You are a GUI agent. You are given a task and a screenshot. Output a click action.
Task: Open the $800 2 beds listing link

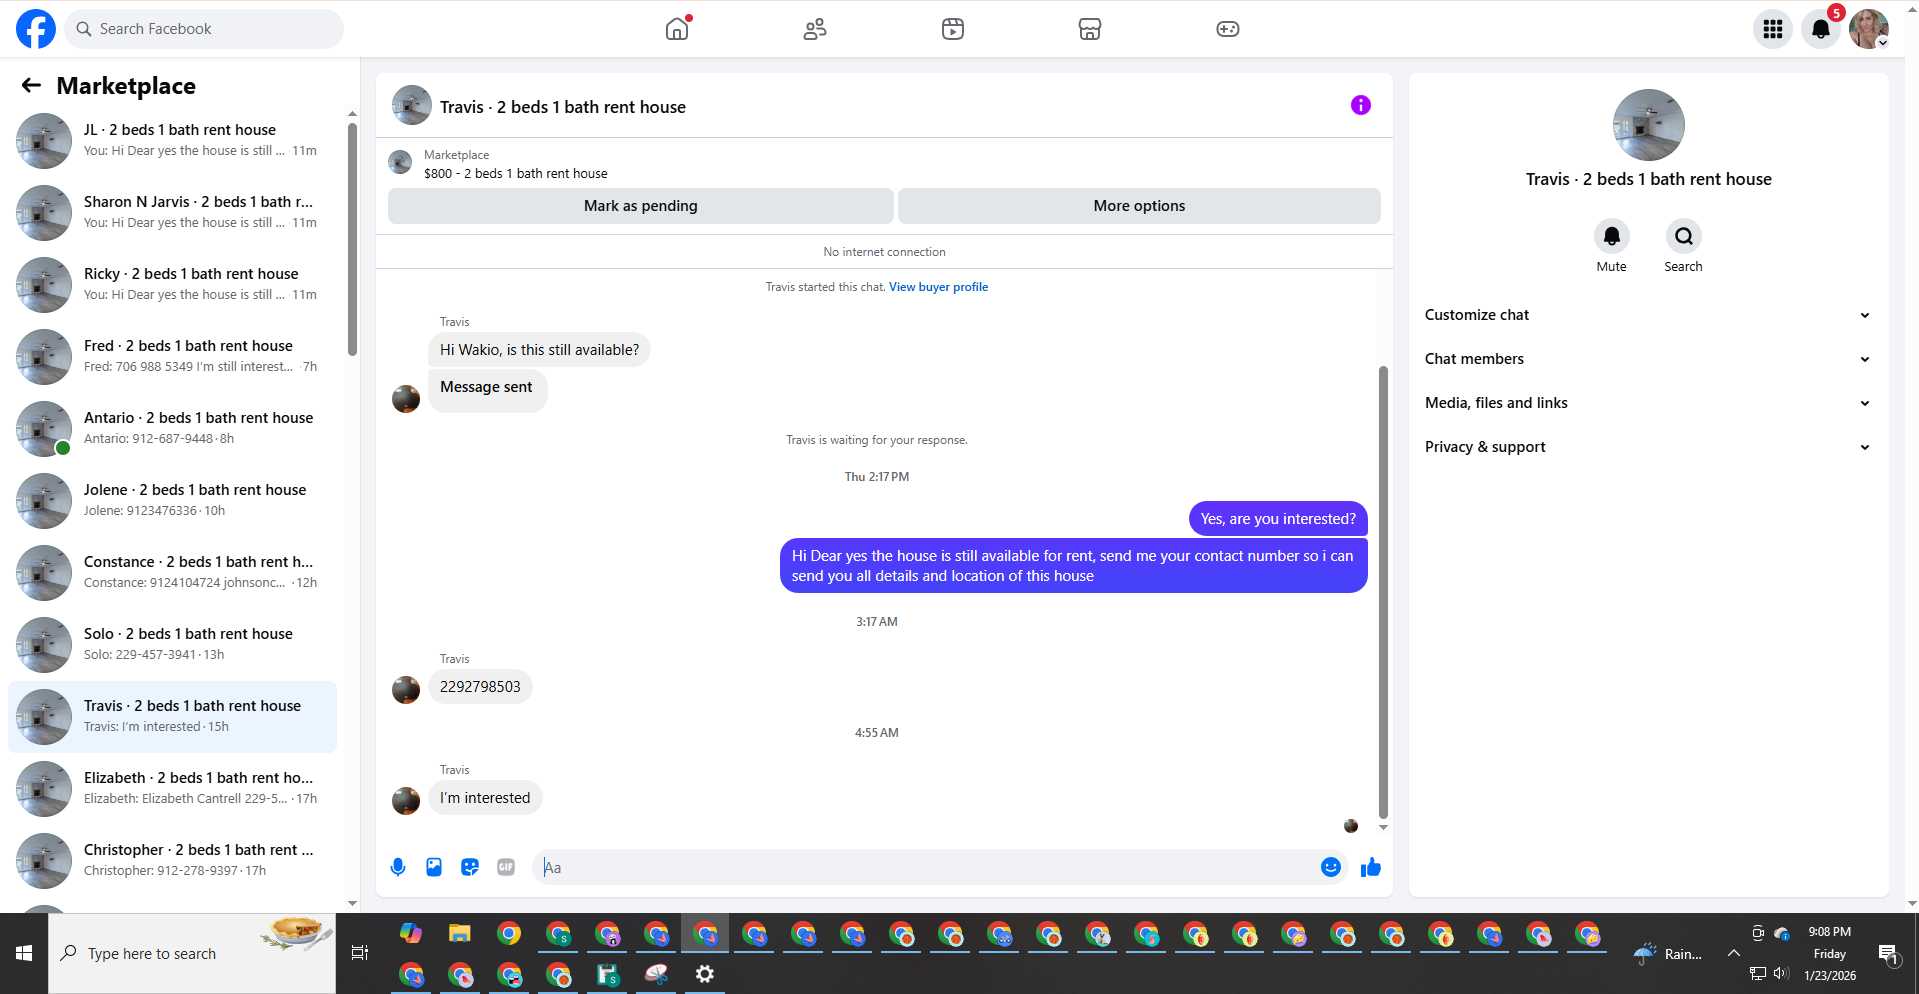coord(516,174)
